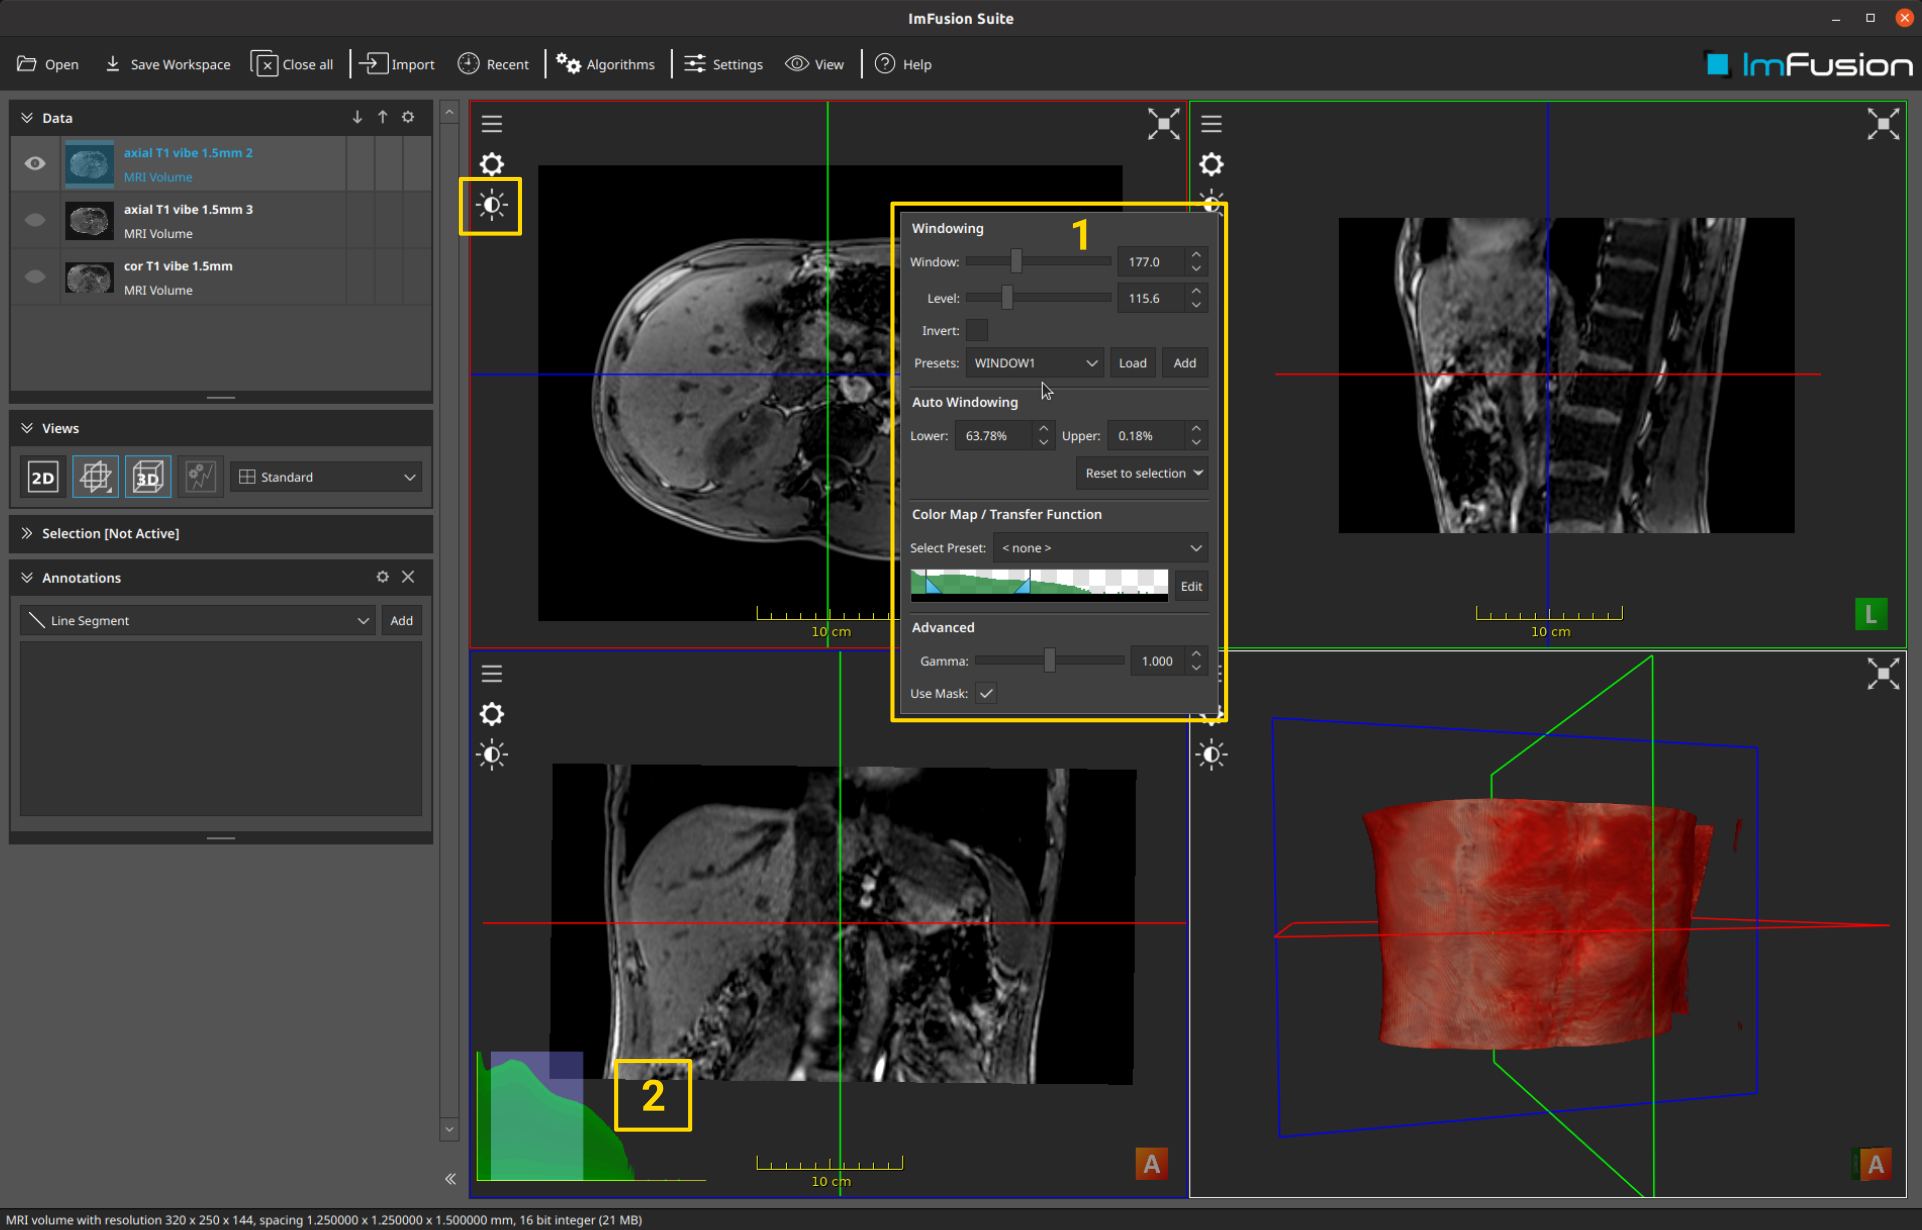Open the Reset to selection dropdown

1143,473
